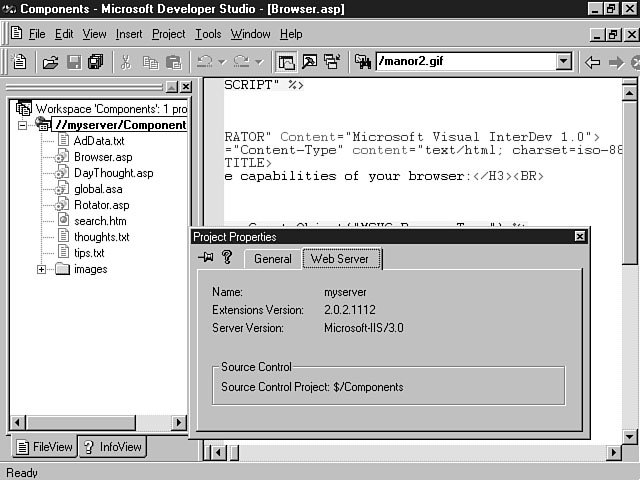Click the Back arrow in toolbar
This screenshot has width=640, height=480.
(x=592, y=62)
